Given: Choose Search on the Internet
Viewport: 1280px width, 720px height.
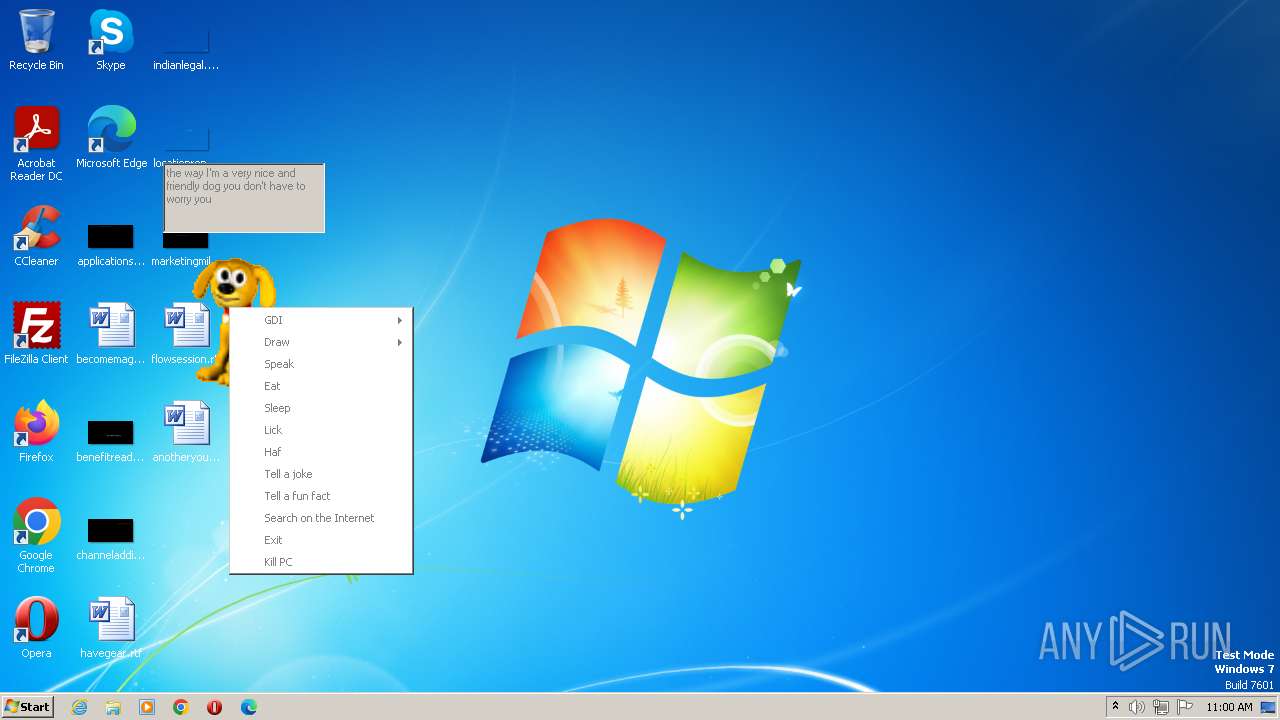Looking at the screenshot, I should click(321, 518).
